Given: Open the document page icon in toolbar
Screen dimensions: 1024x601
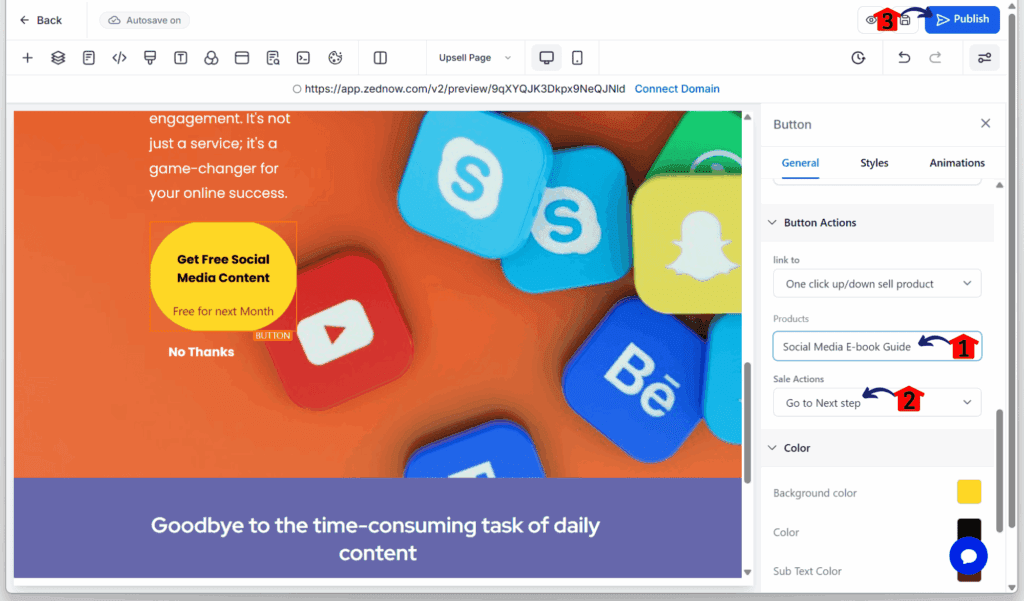Looking at the screenshot, I should pyautogui.click(x=89, y=57).
